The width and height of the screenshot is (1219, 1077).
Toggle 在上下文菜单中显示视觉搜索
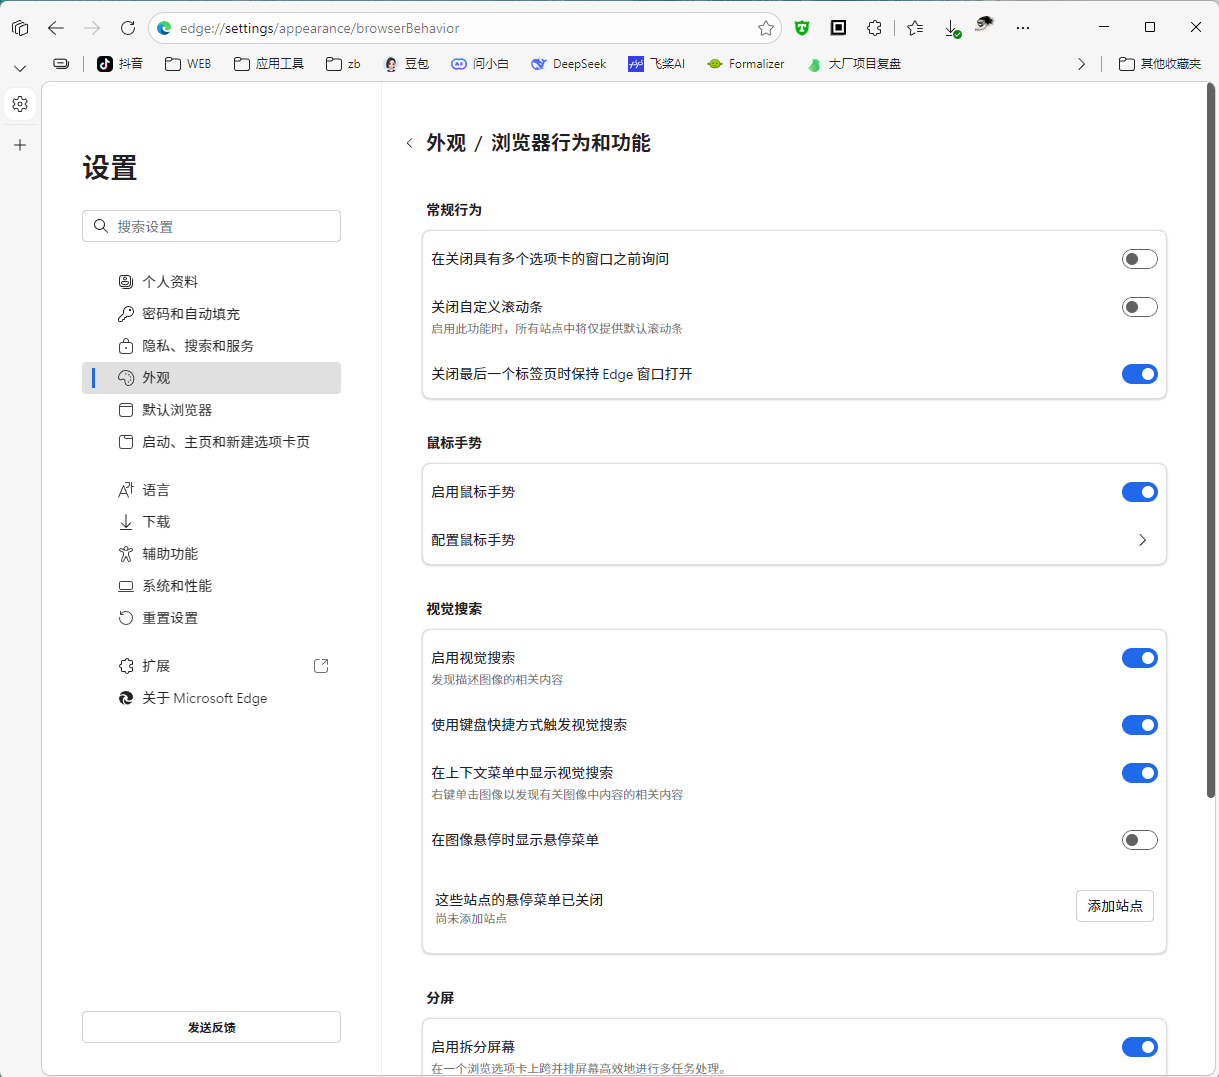coord(1139,773)
